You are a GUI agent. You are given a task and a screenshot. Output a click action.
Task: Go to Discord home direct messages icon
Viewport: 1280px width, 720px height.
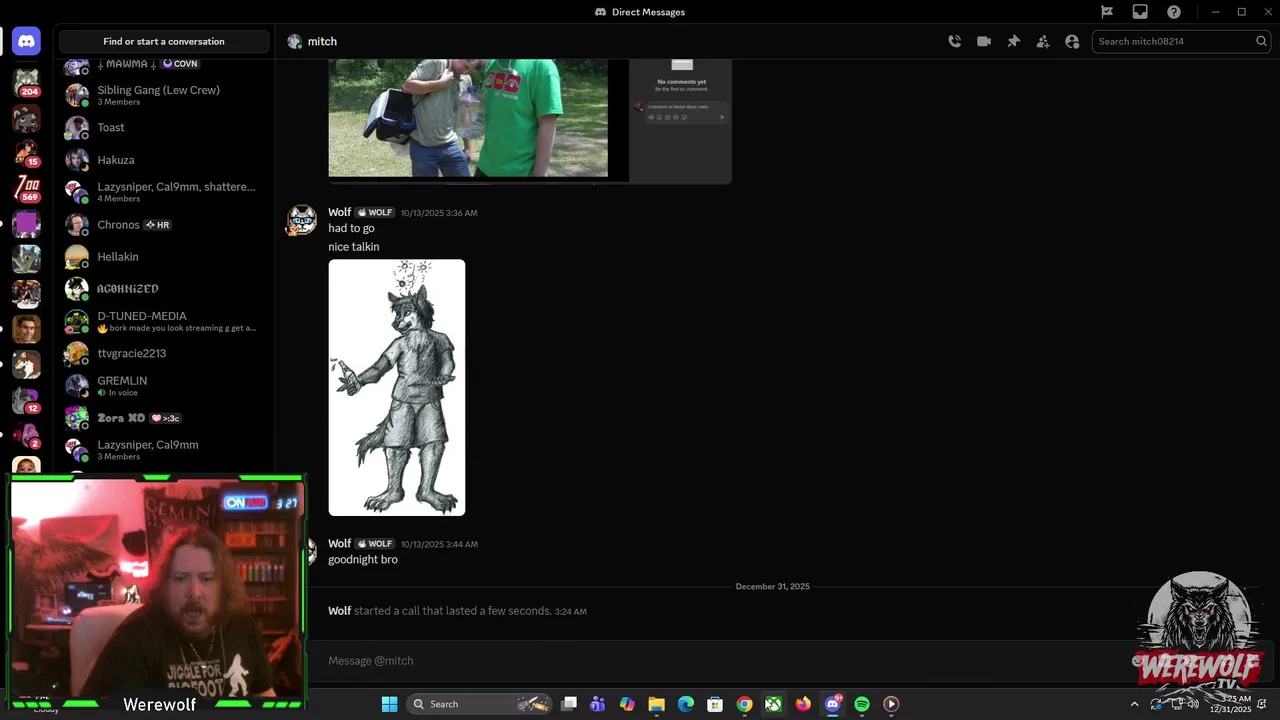tap(26, 41)
